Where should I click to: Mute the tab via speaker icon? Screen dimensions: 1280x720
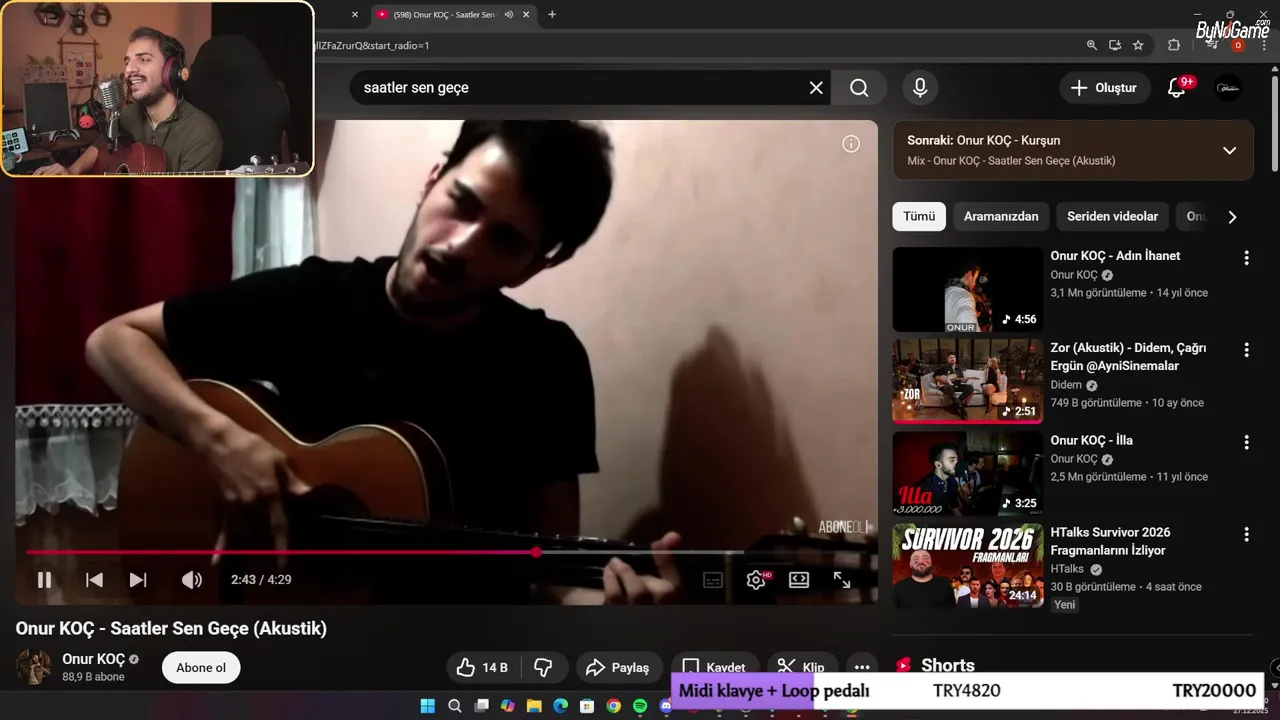pos(509,15)
